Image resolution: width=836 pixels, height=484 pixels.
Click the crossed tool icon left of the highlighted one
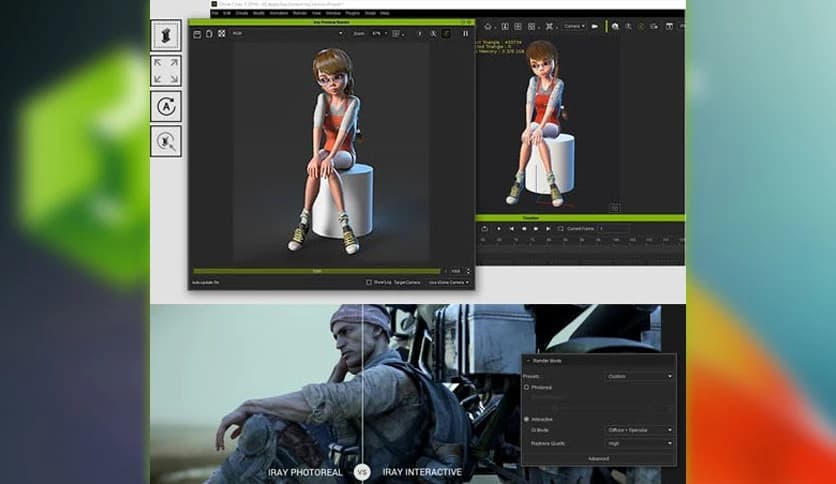pos(433,34)
